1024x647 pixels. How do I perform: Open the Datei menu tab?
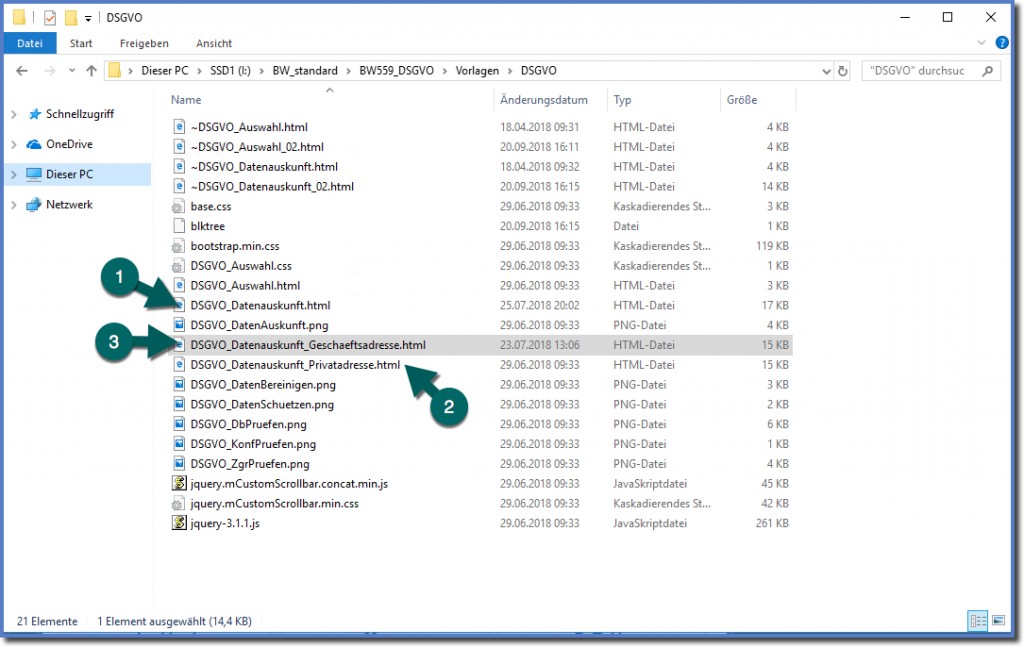tap(30, 44)
